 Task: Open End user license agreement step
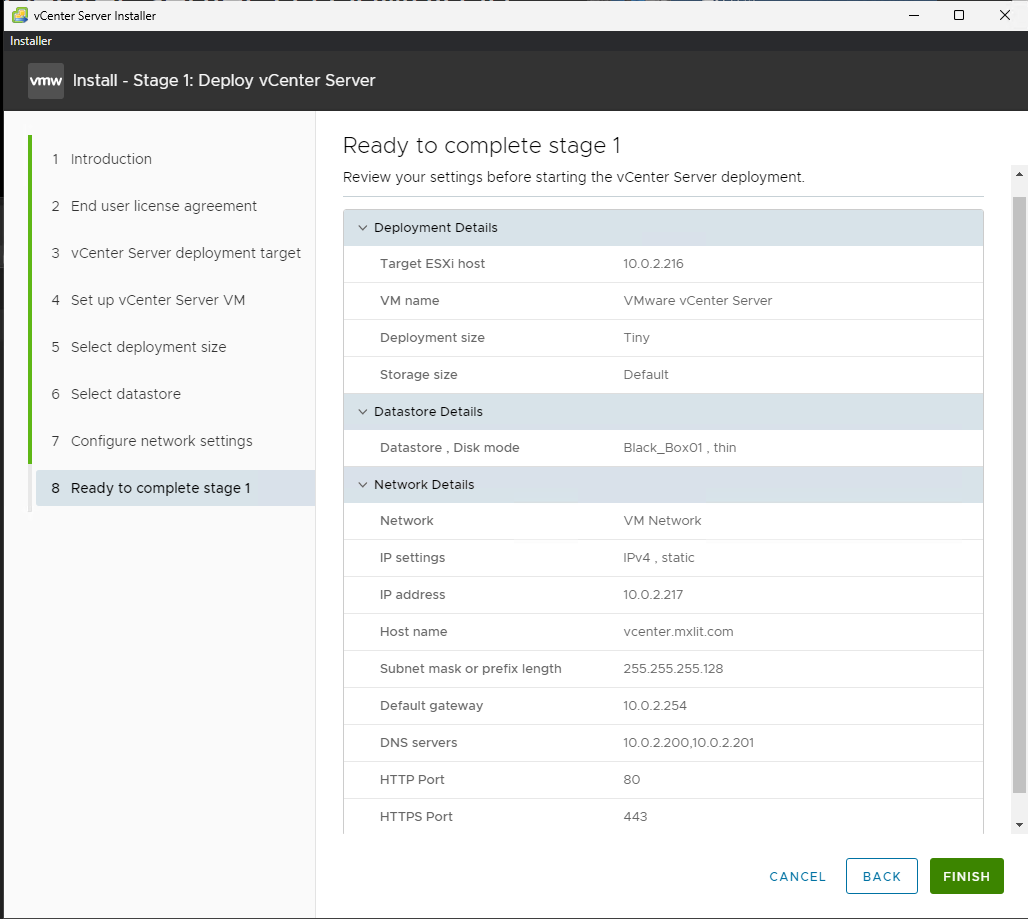click(163, 206)
